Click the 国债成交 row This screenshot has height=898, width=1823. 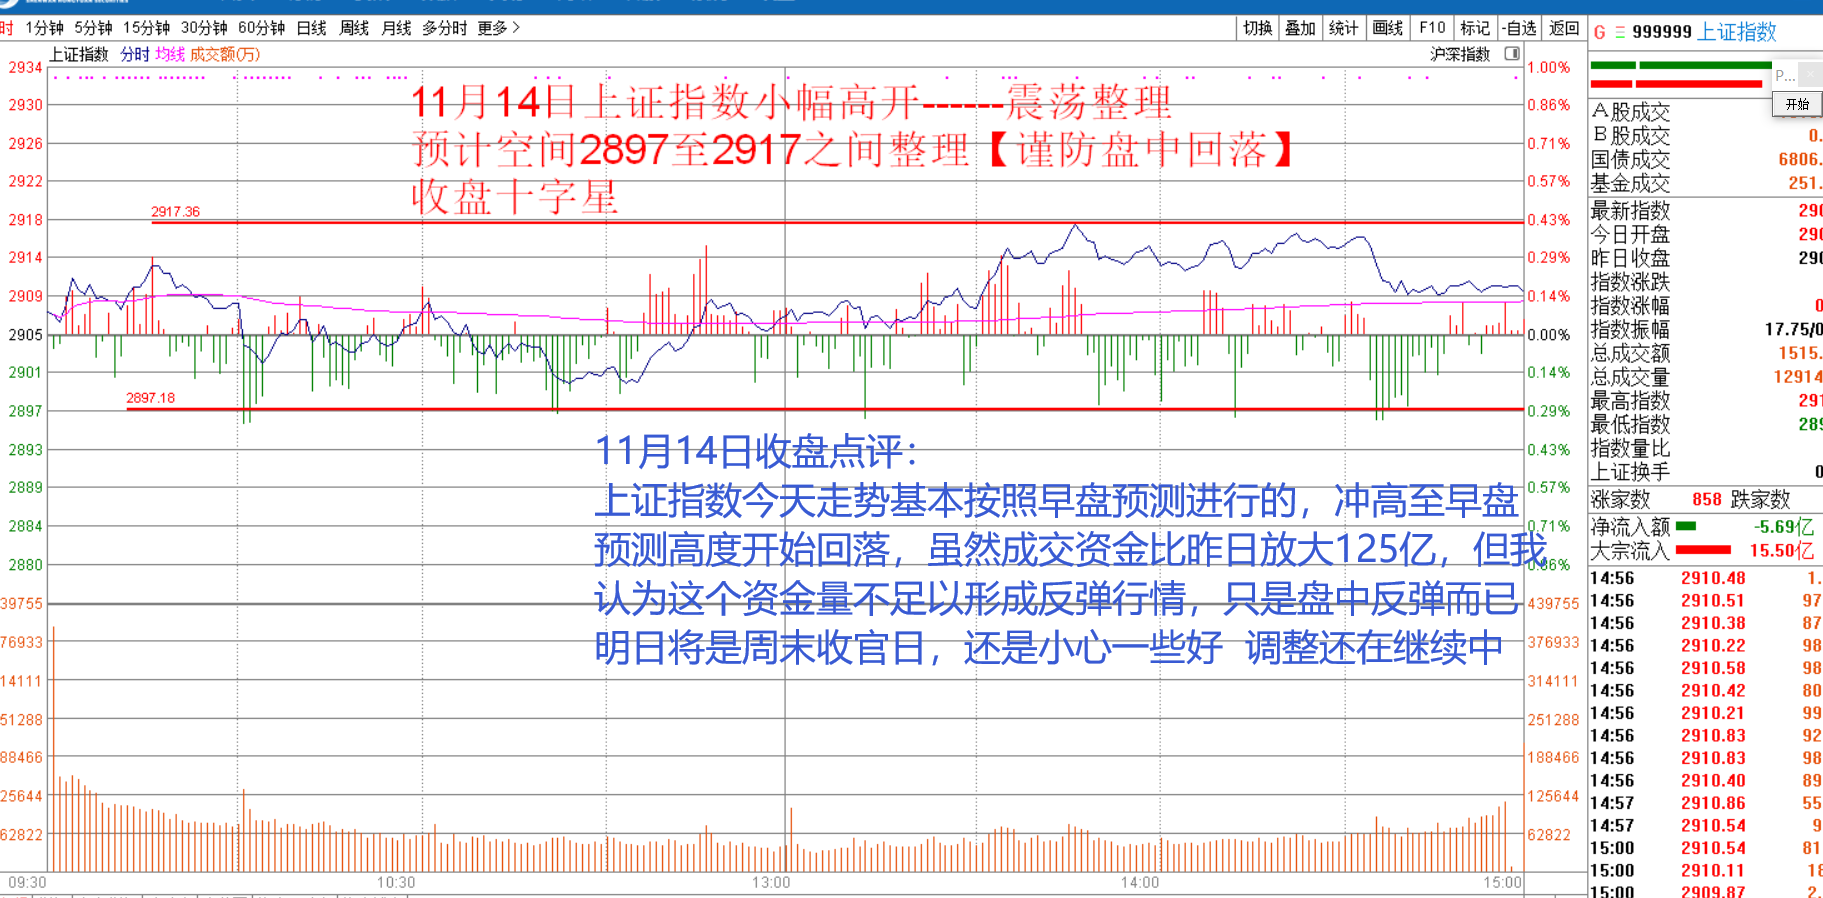click(x=1706, y=159)
